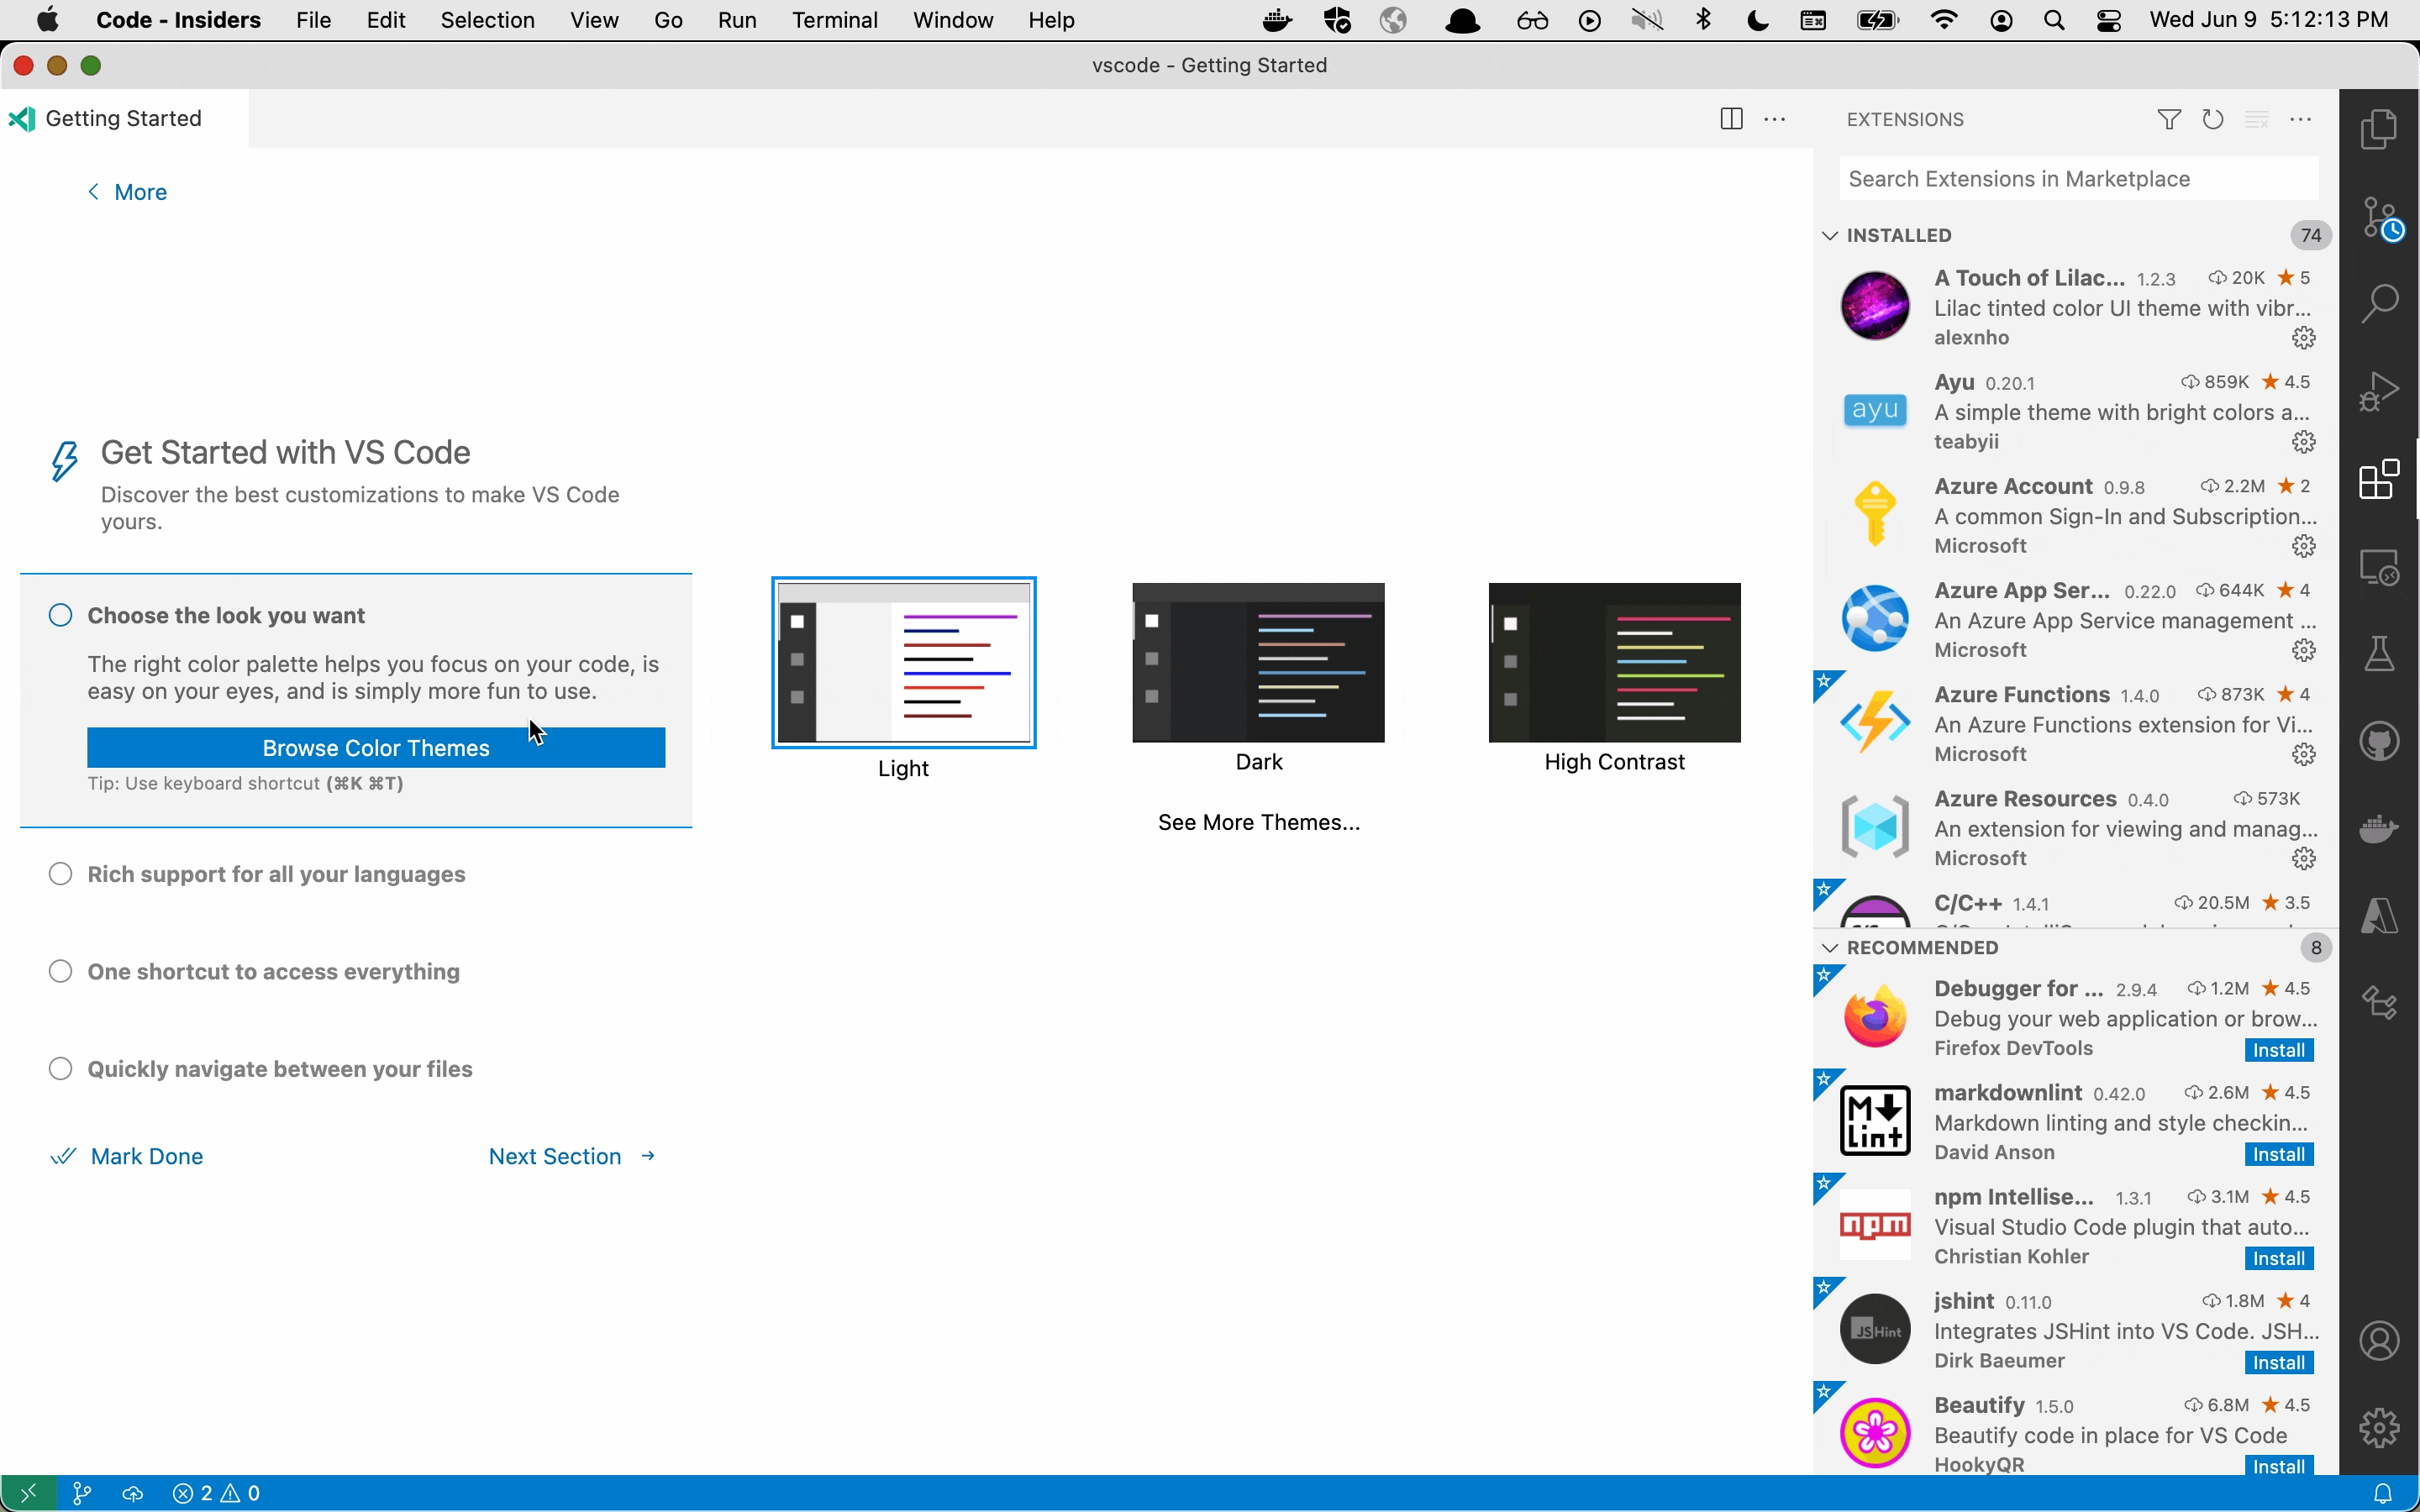Viewport: 2420px width, 1512px height.
Task: Select the Dark color theme preview
Action: tap(1257, 662)
